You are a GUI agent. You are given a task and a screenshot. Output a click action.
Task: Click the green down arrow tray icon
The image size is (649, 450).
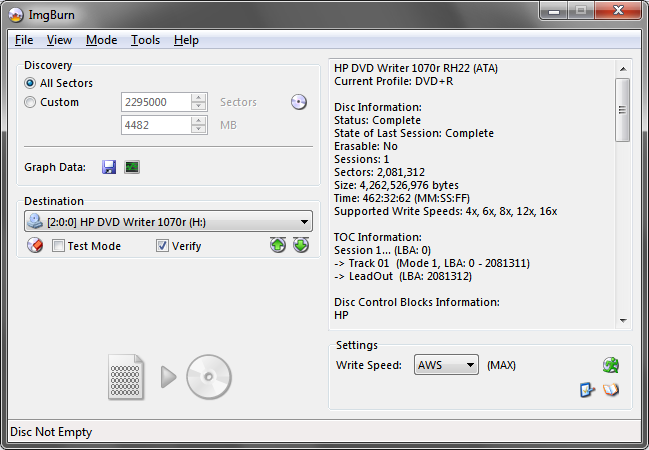pos(301,245)
